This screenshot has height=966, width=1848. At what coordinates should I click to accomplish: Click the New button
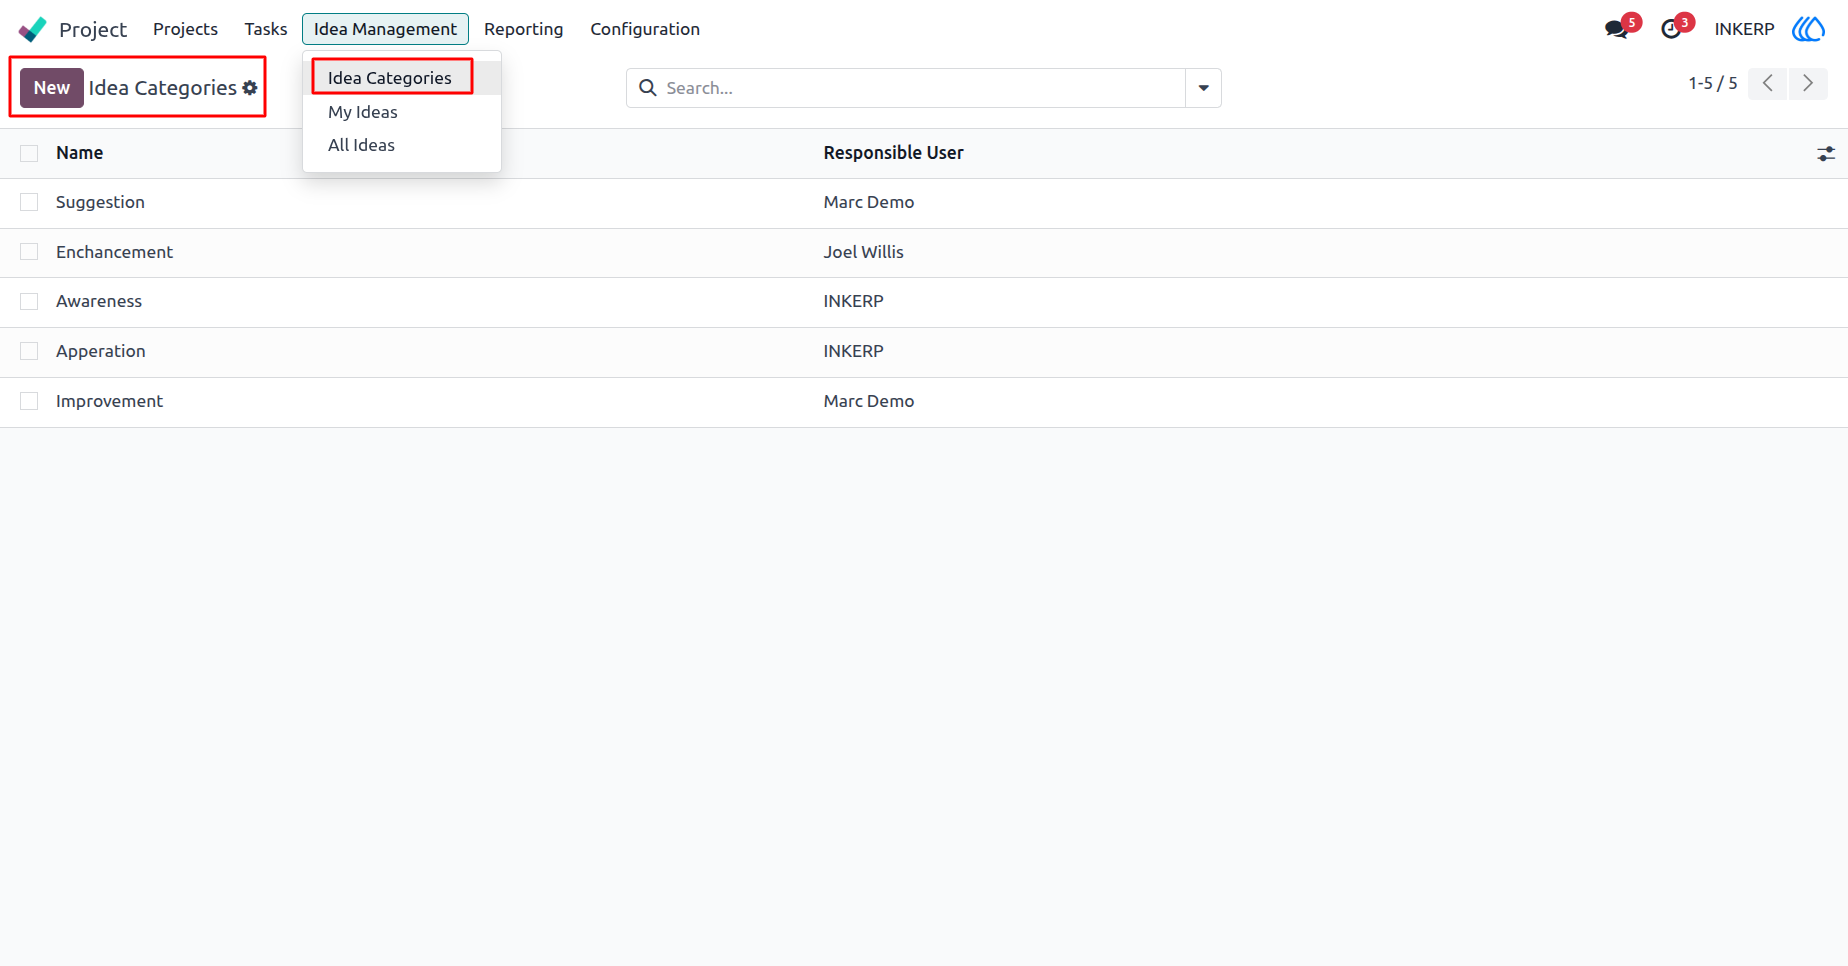coord(52,88)
